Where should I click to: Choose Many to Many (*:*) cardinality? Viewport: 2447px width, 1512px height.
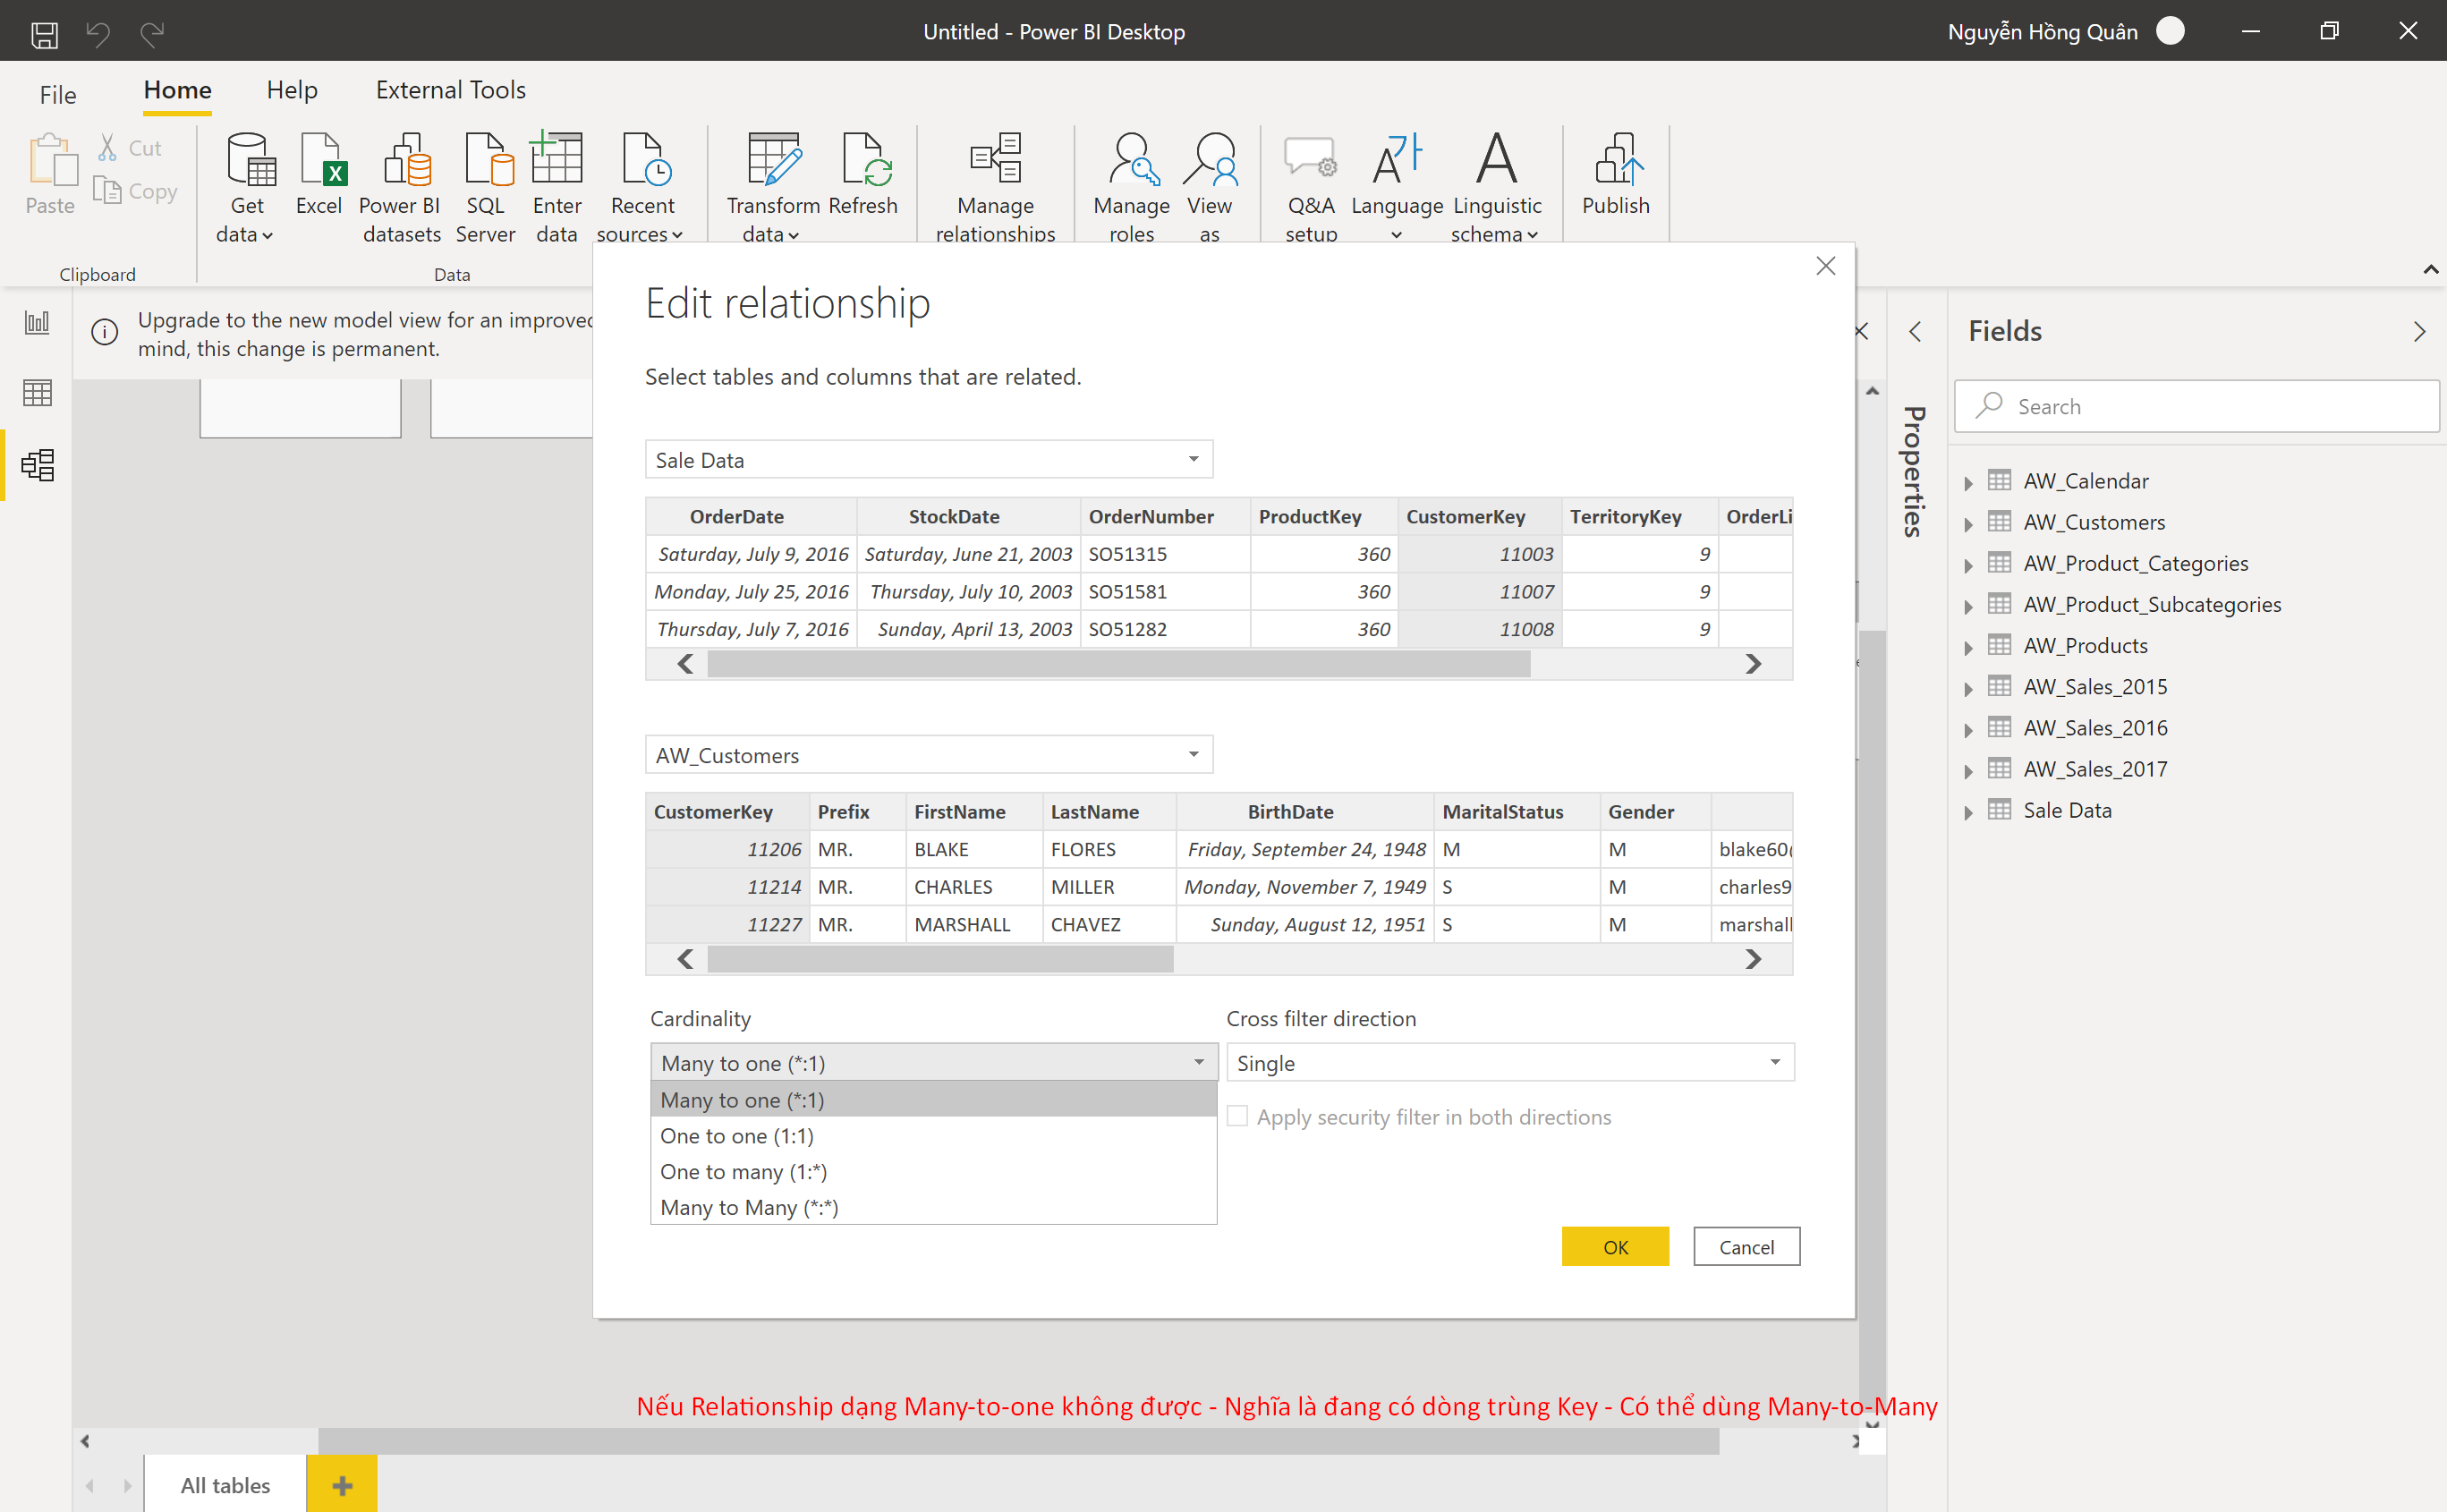pos(934,1207)
